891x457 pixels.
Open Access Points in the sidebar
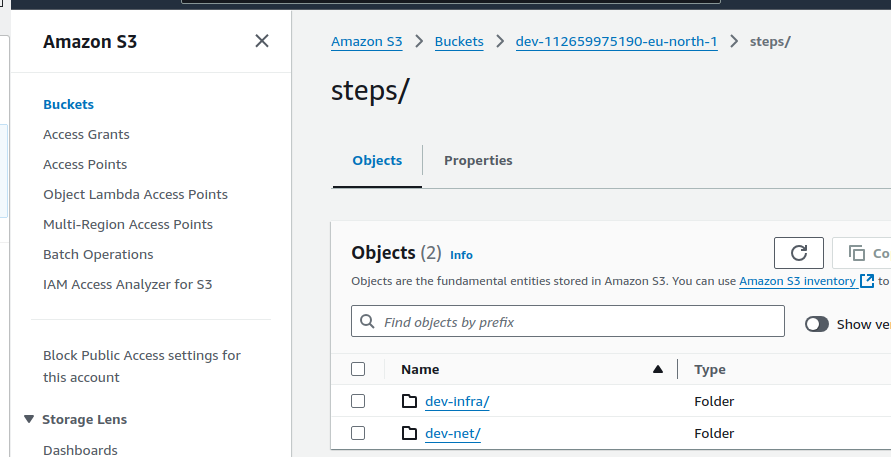(85, 165)
